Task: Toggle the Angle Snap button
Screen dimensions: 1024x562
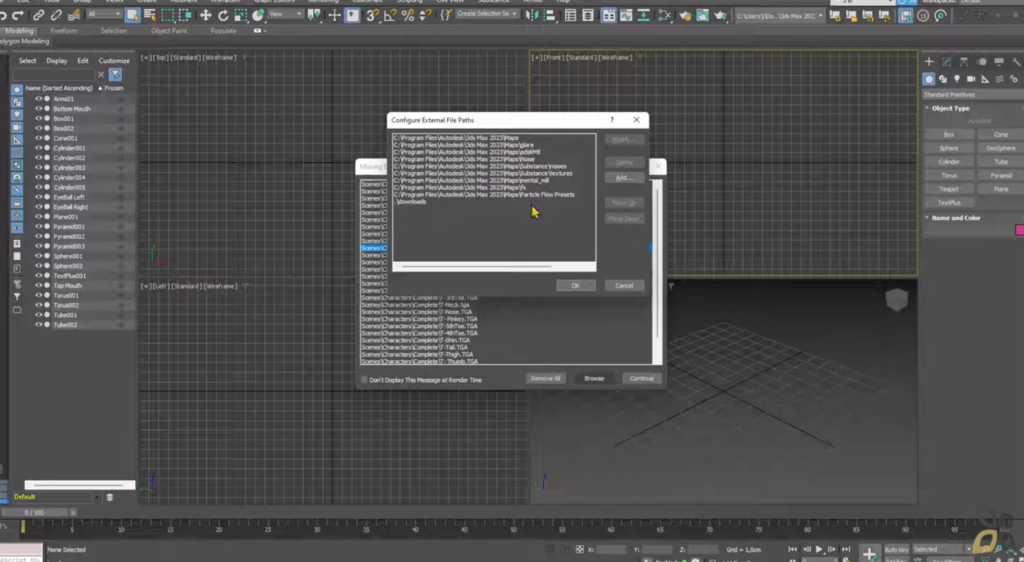Action: coord(390,14)
